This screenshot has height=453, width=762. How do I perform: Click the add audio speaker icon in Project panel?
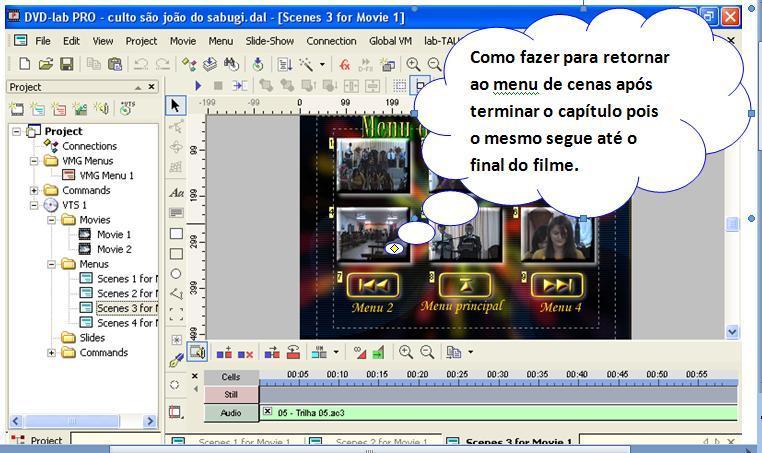pyautogui.click(x=102, y=108)
